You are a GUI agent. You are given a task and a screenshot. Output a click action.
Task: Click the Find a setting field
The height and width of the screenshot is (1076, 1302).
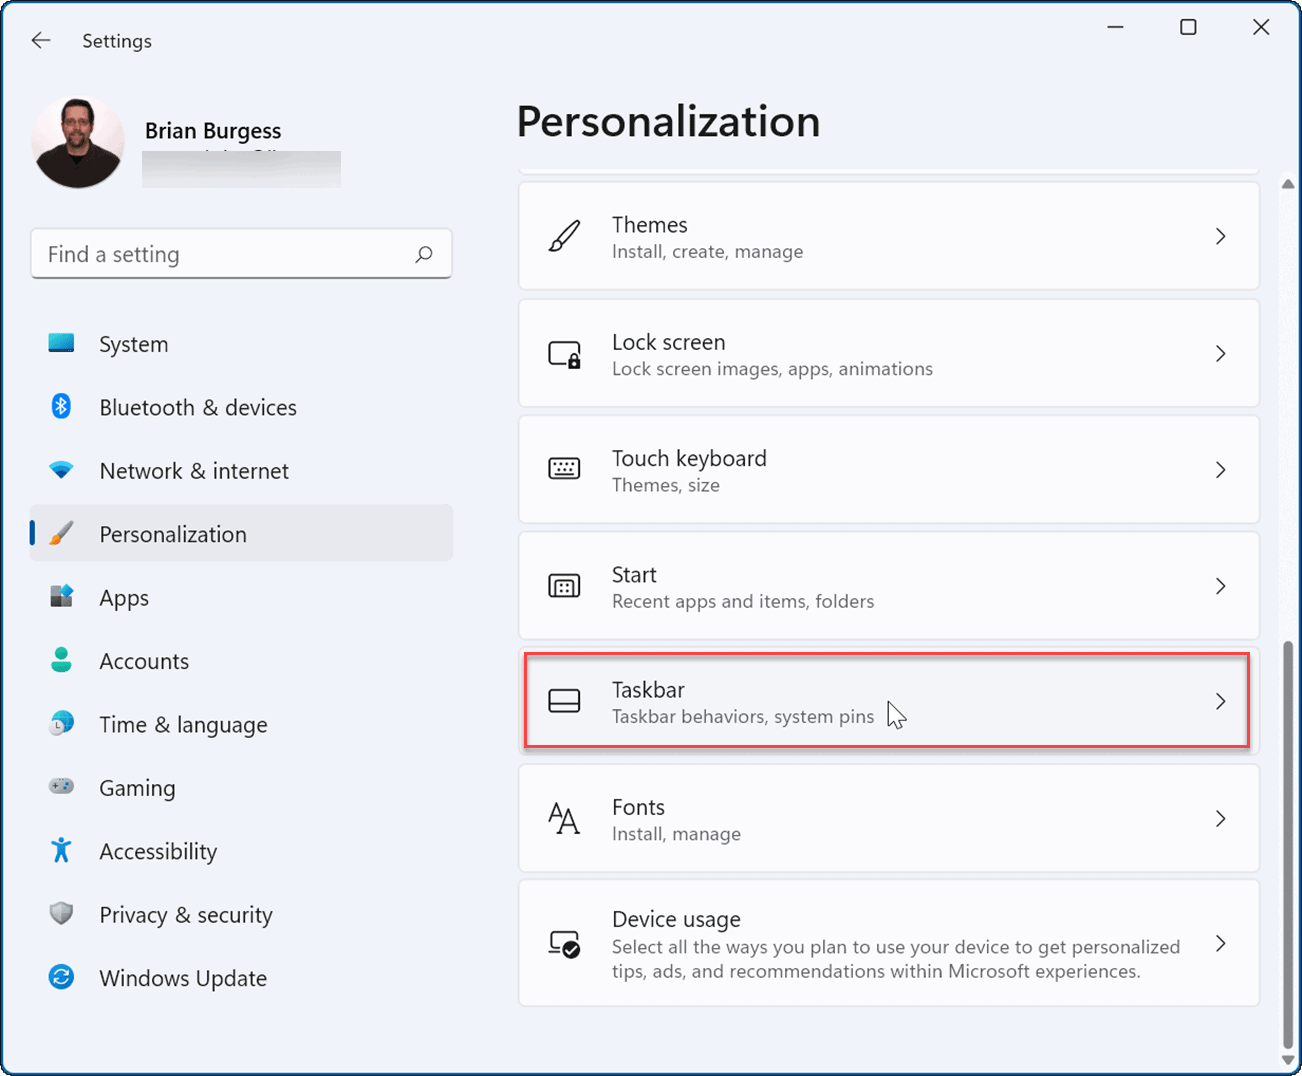click(x=200, y=254)
